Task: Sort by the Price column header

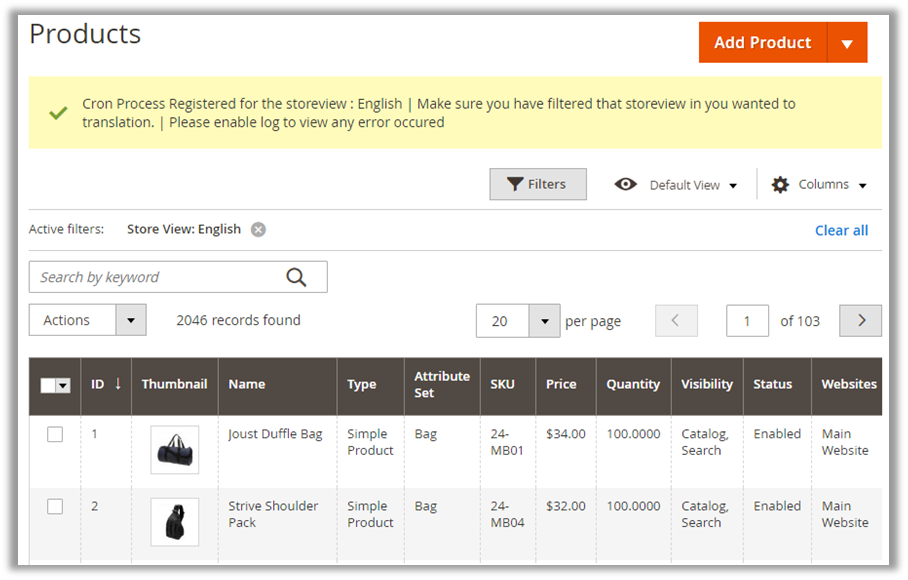Action: coord(561,384)
